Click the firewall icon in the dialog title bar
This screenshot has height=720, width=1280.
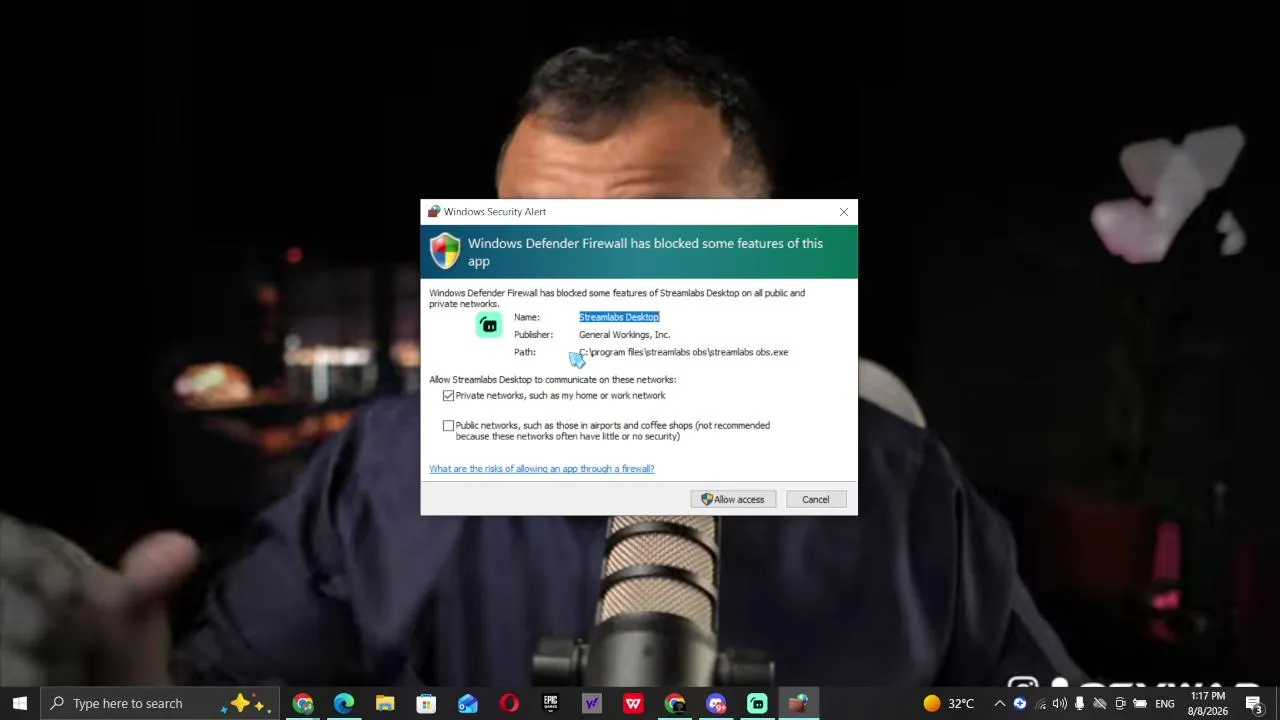pyautogui.click(x=434, y=212)
